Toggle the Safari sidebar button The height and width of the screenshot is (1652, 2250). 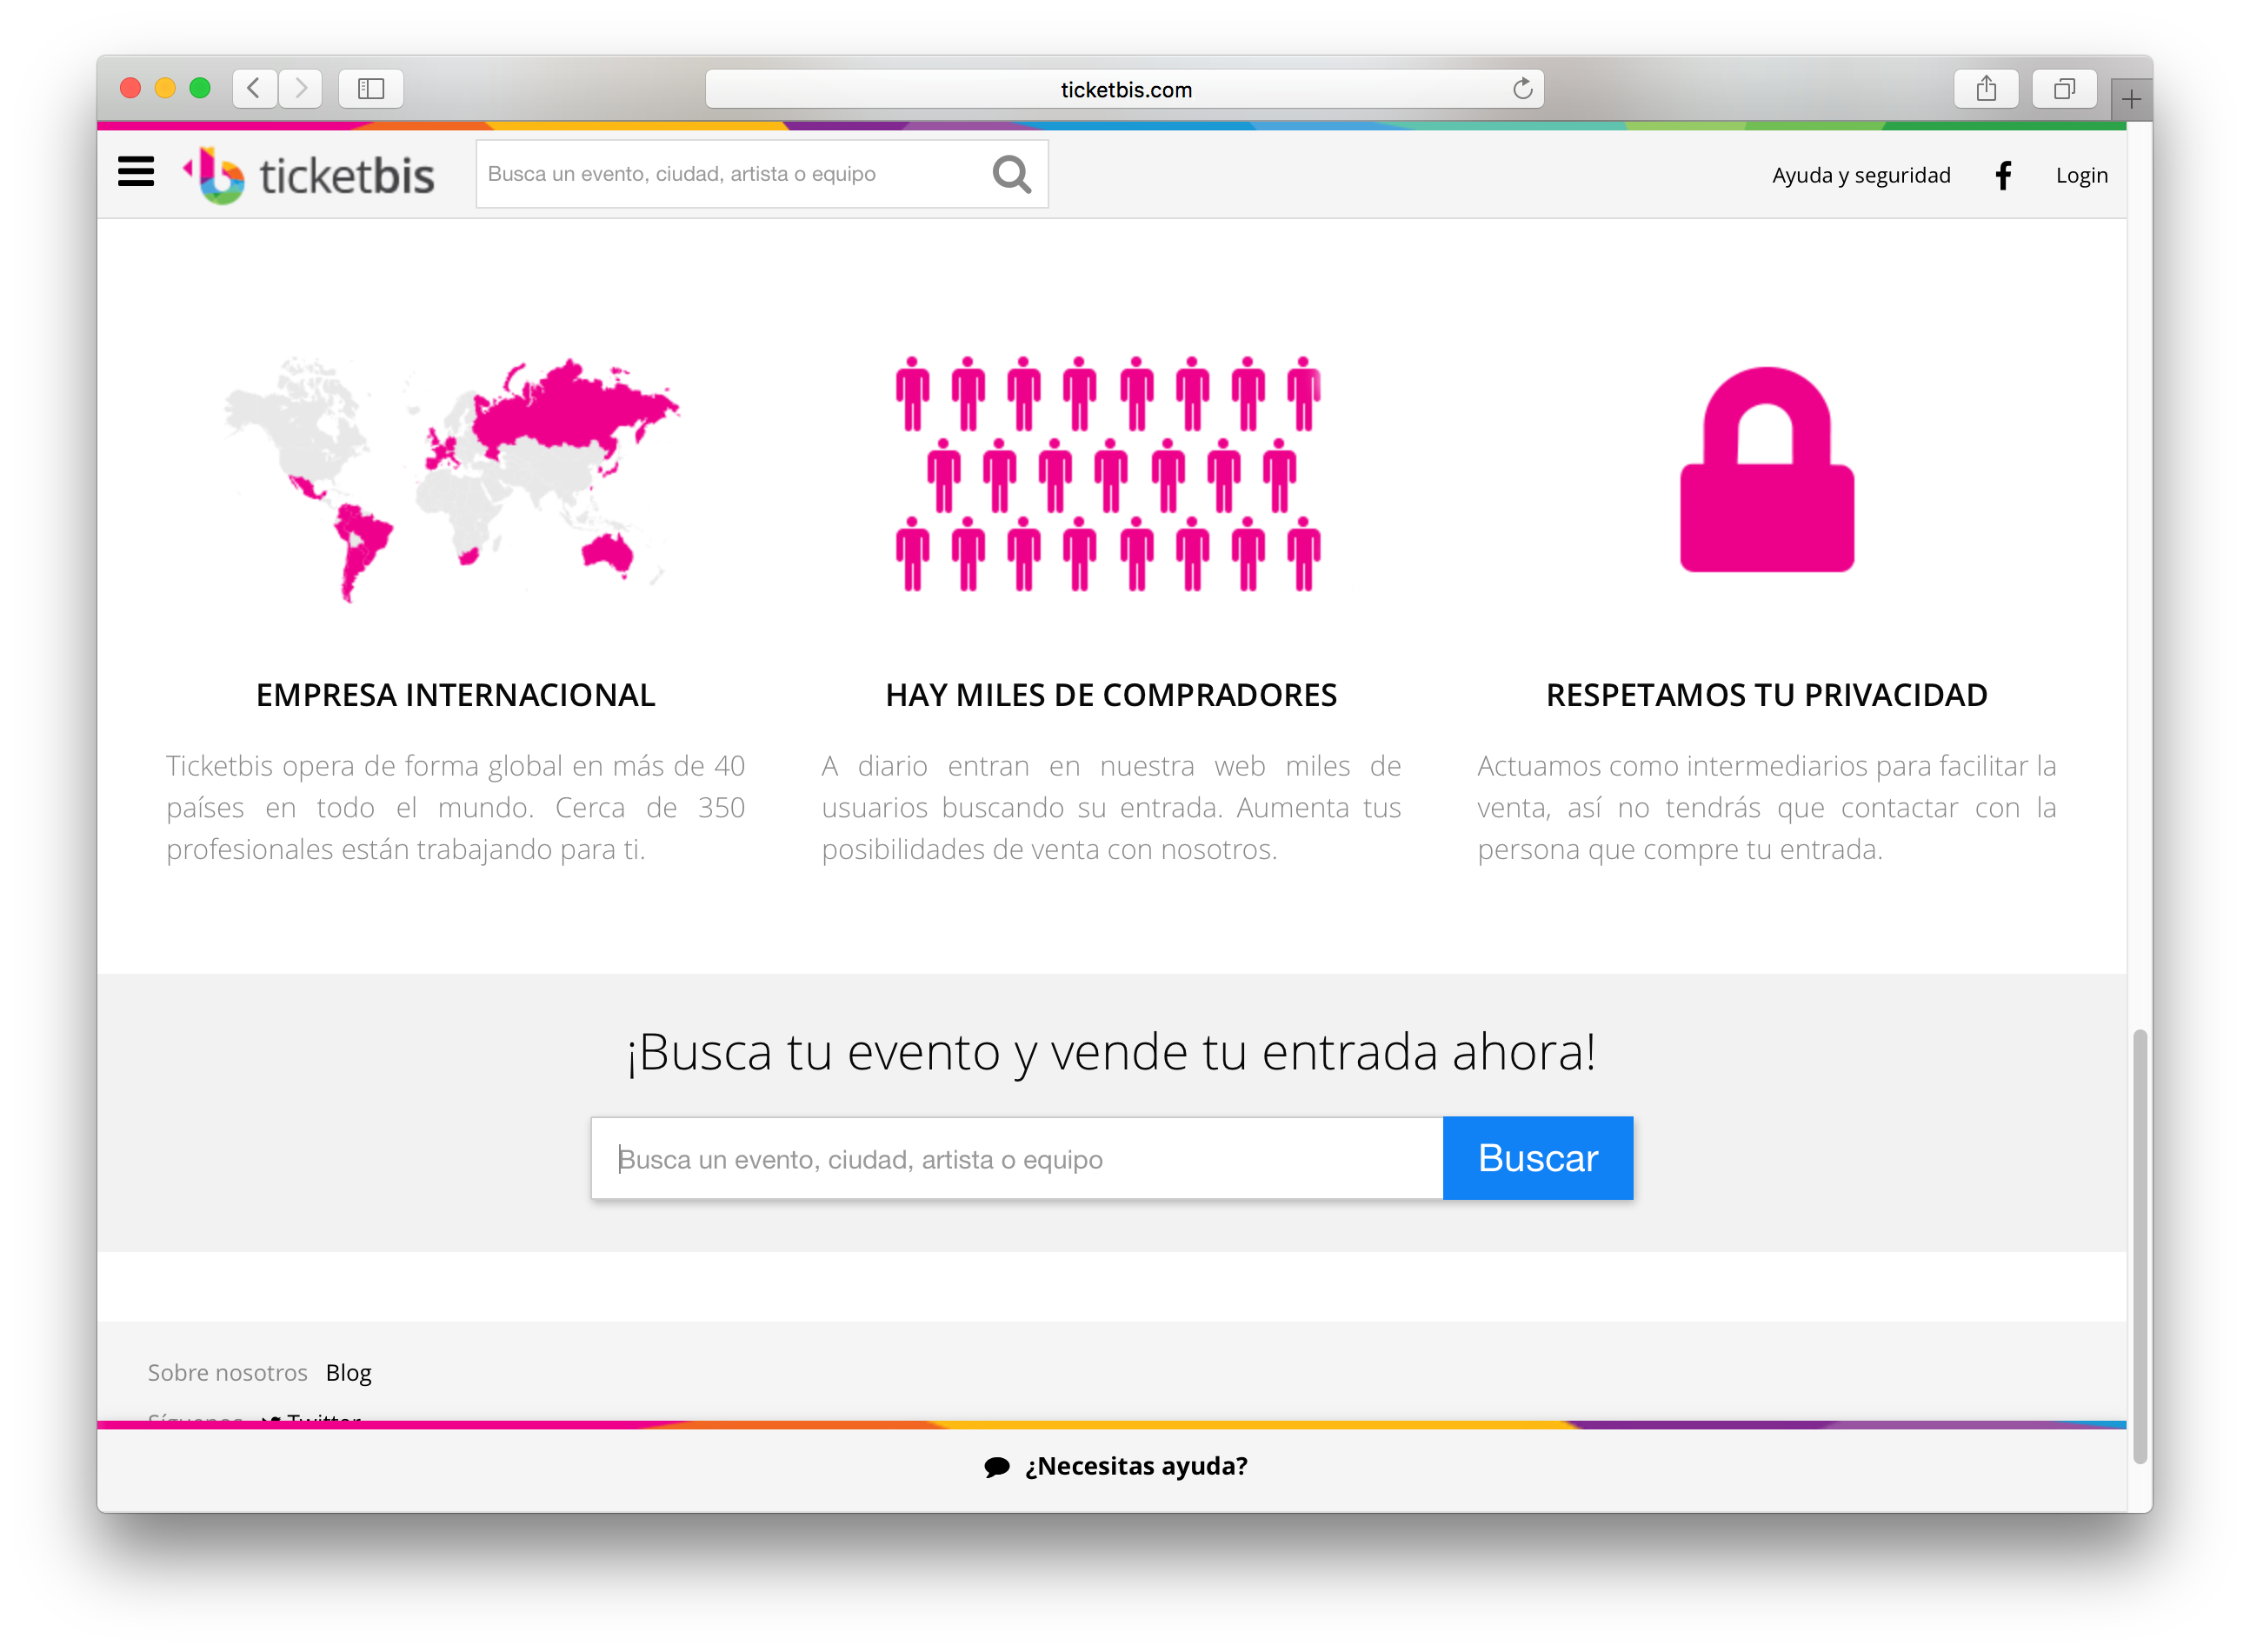tap(371, 89)
